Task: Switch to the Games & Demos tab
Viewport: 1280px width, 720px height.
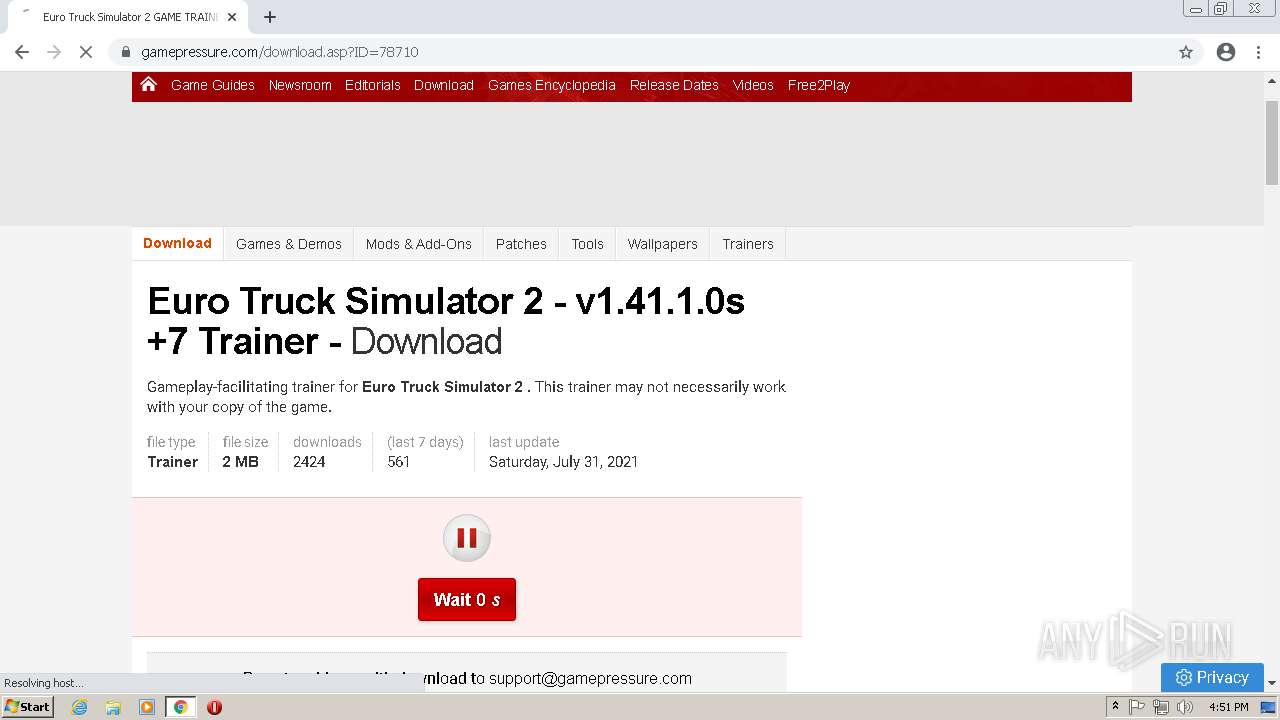Action: [289, 244]
